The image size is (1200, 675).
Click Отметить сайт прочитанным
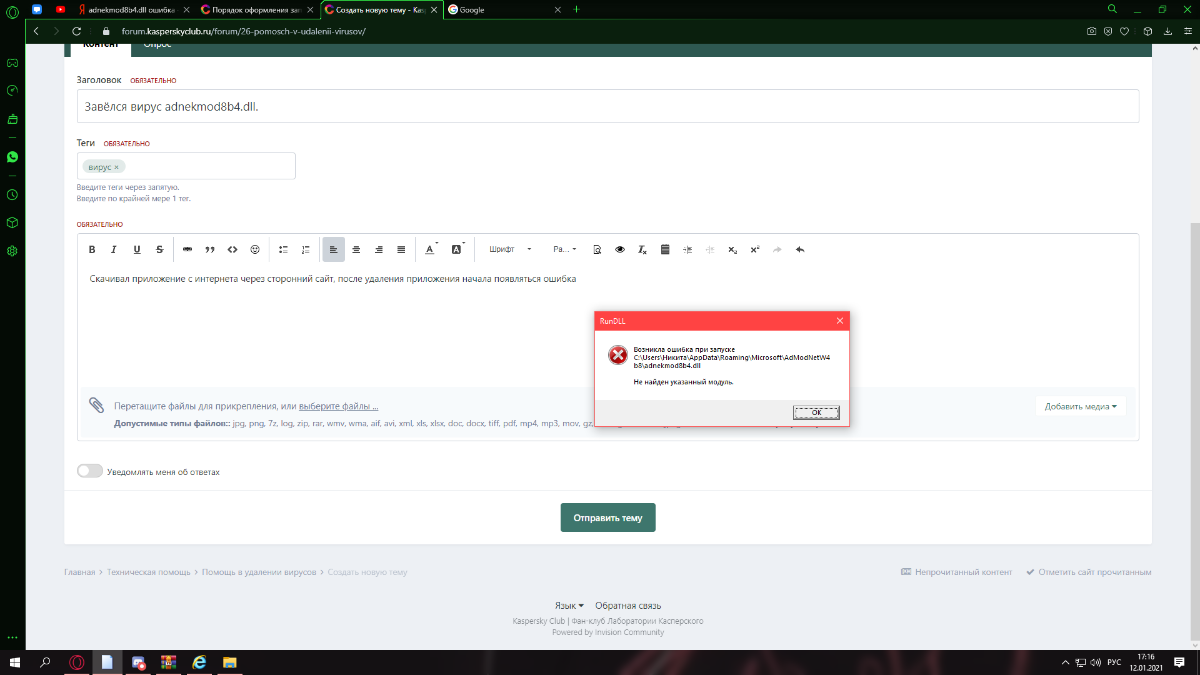(1088, 572)
